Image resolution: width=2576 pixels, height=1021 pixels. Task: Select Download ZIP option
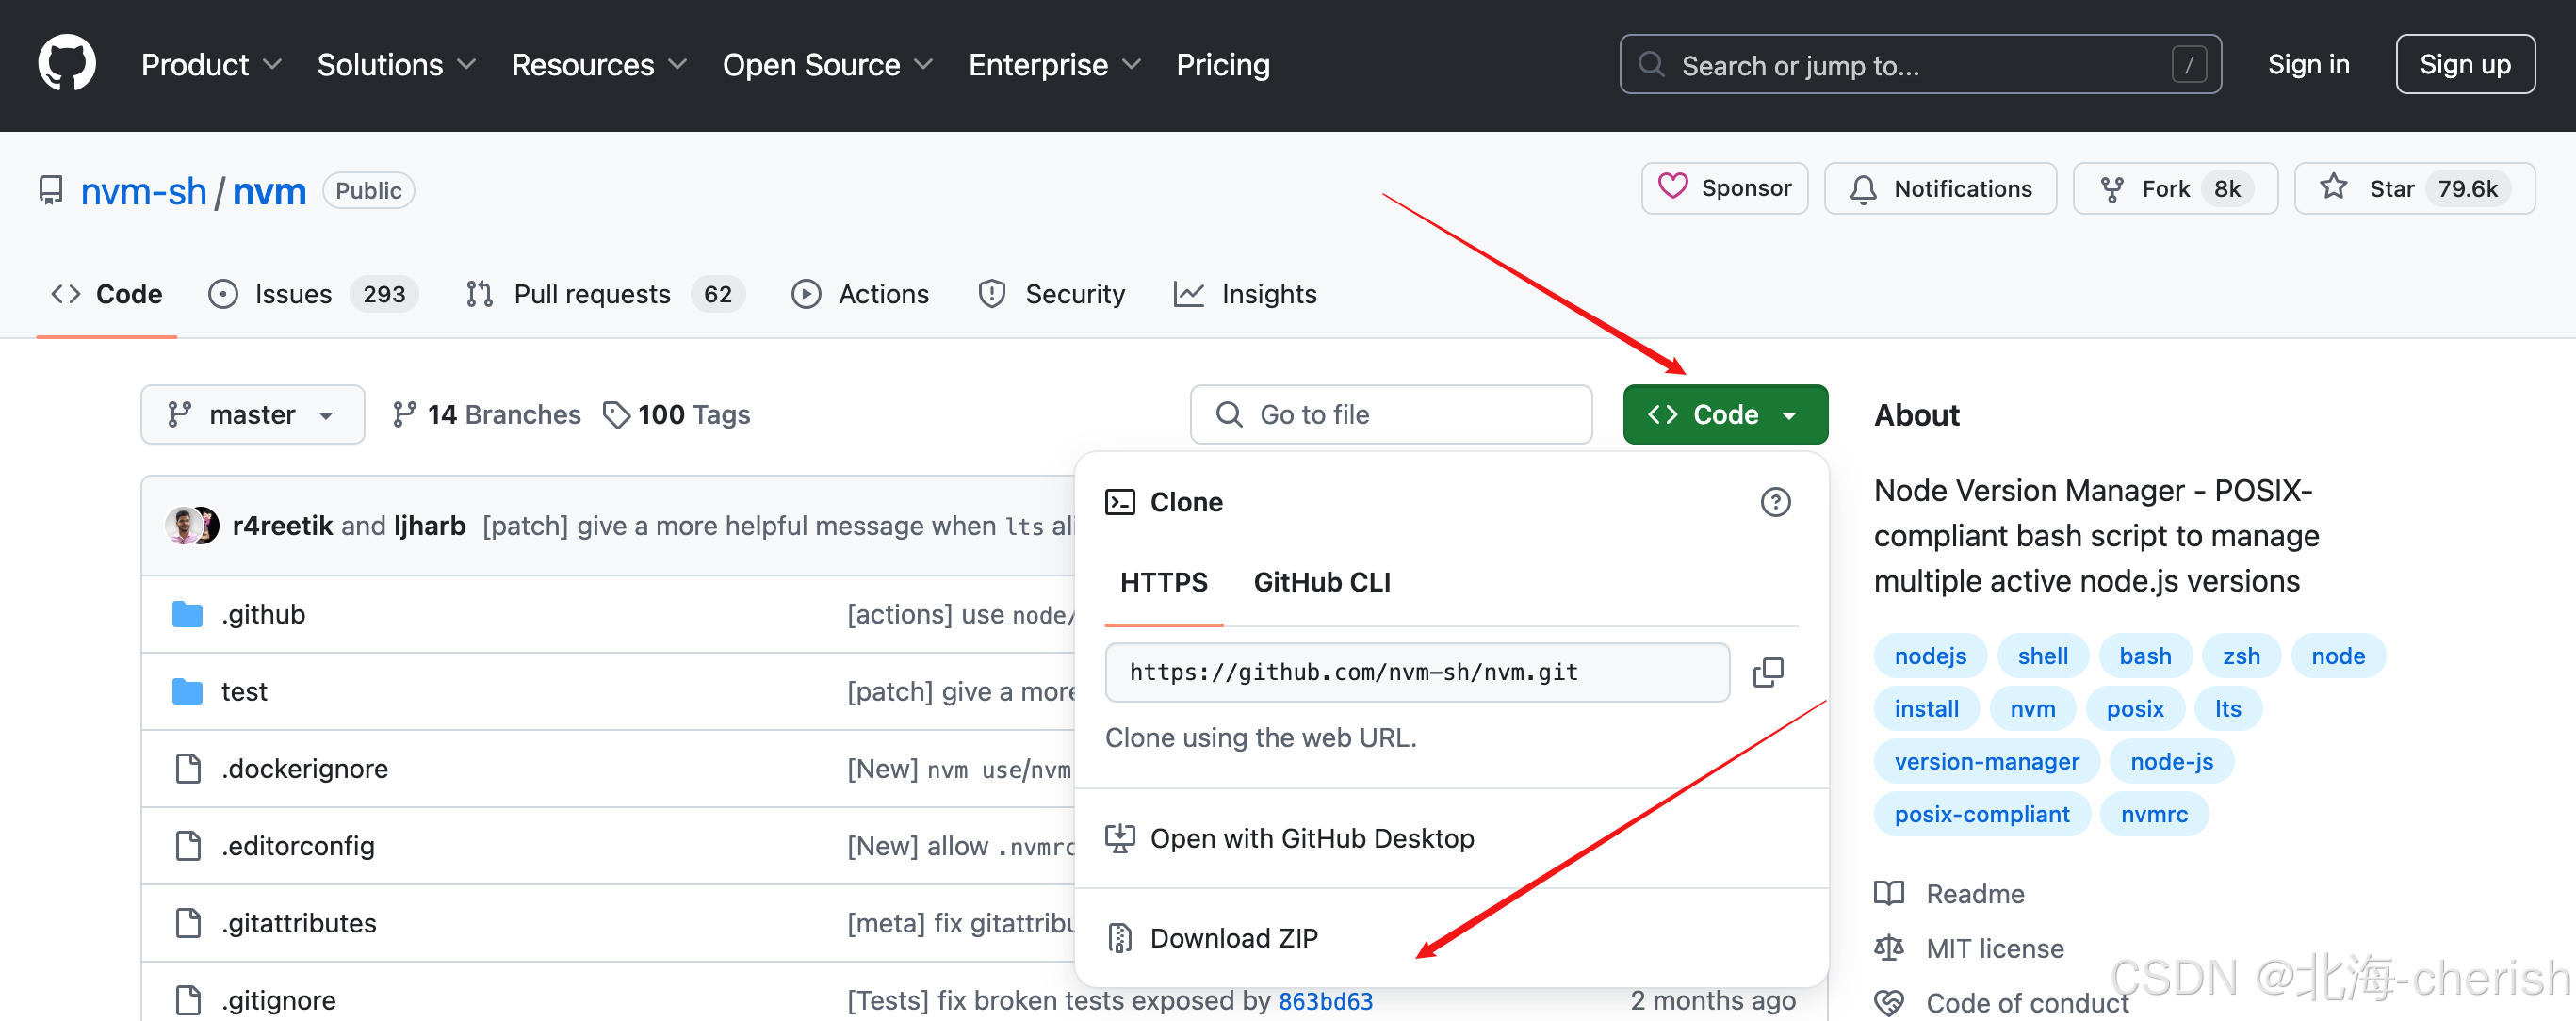tap(1233, 938)
